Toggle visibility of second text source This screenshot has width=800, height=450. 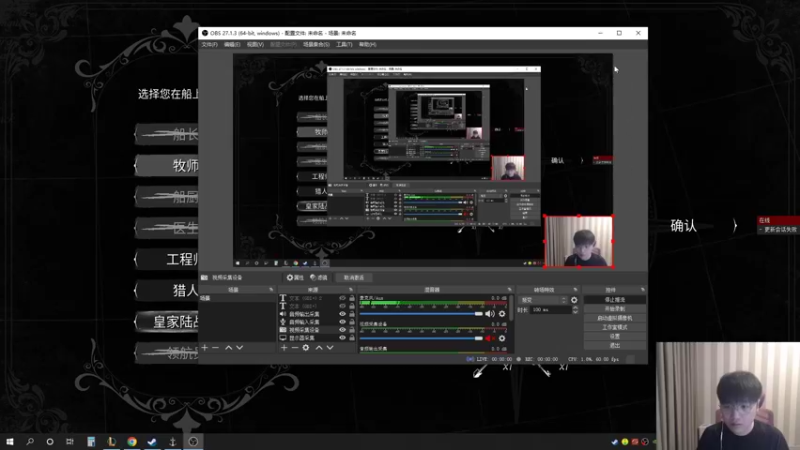coord(342,306)
